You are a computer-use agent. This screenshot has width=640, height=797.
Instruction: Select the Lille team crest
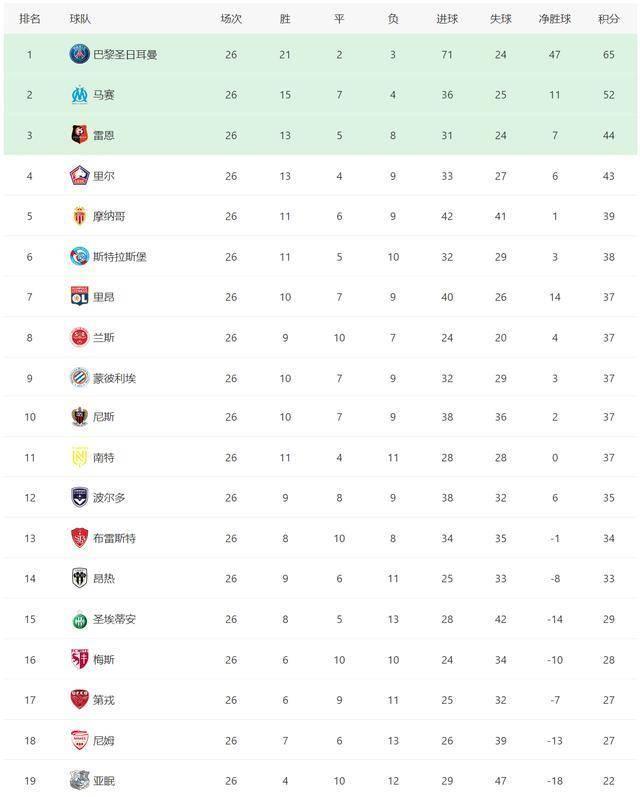click(x=79, y=175)
